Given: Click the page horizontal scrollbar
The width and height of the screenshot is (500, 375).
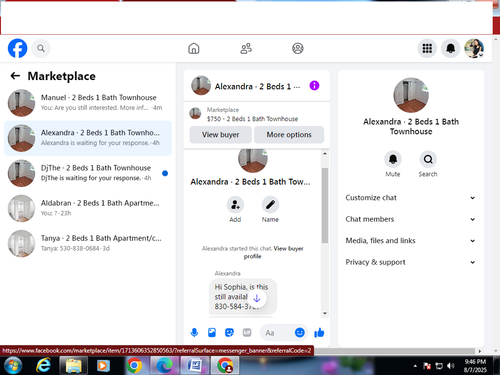Looking at the screenshot, I should coord(395,351).
